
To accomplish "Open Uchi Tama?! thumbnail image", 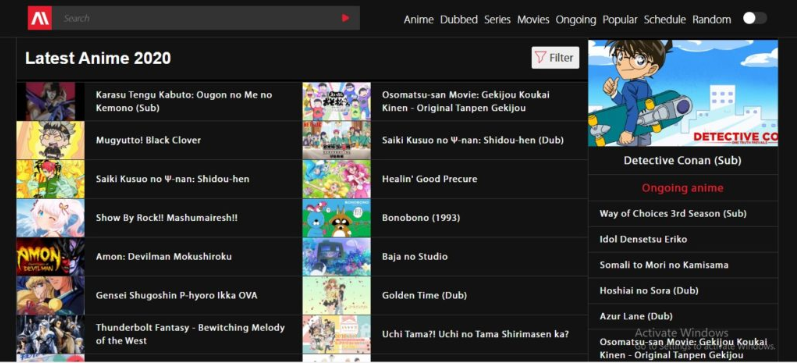I will point(336,334).
